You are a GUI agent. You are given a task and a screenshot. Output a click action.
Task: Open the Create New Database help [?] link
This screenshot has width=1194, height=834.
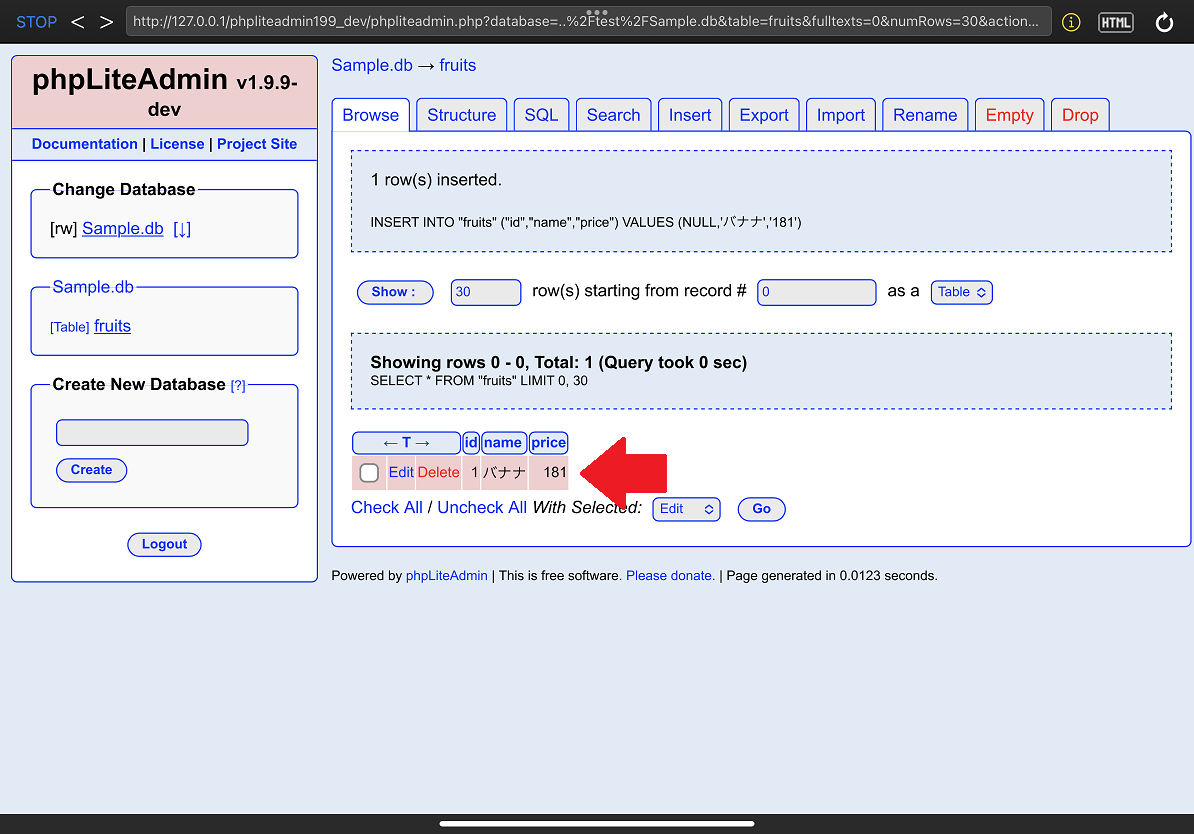point(238,385)
